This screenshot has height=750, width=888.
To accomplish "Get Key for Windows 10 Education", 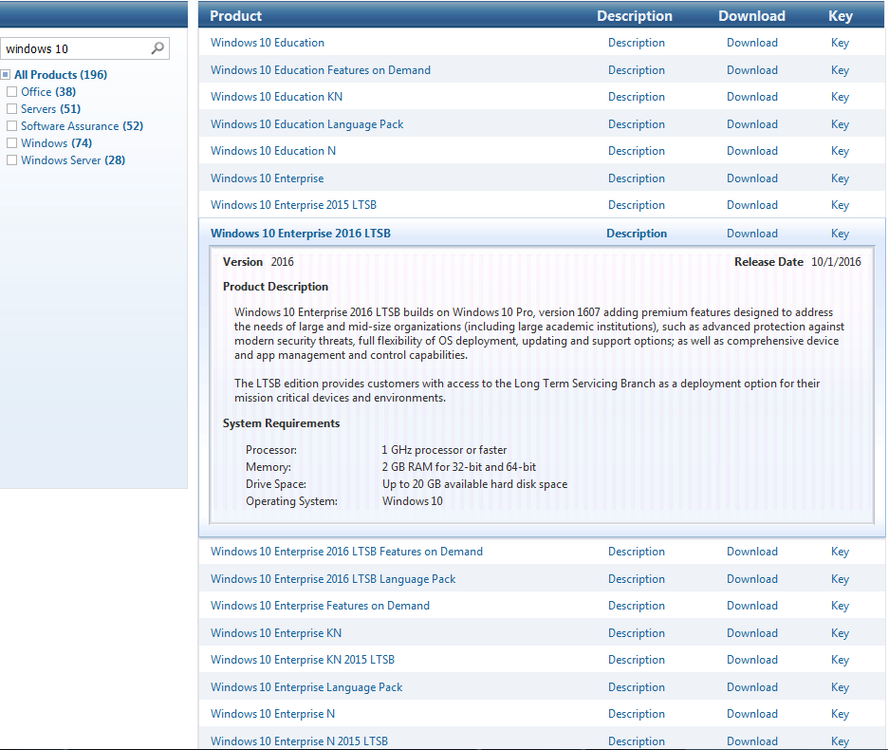I will coord(840,42).
